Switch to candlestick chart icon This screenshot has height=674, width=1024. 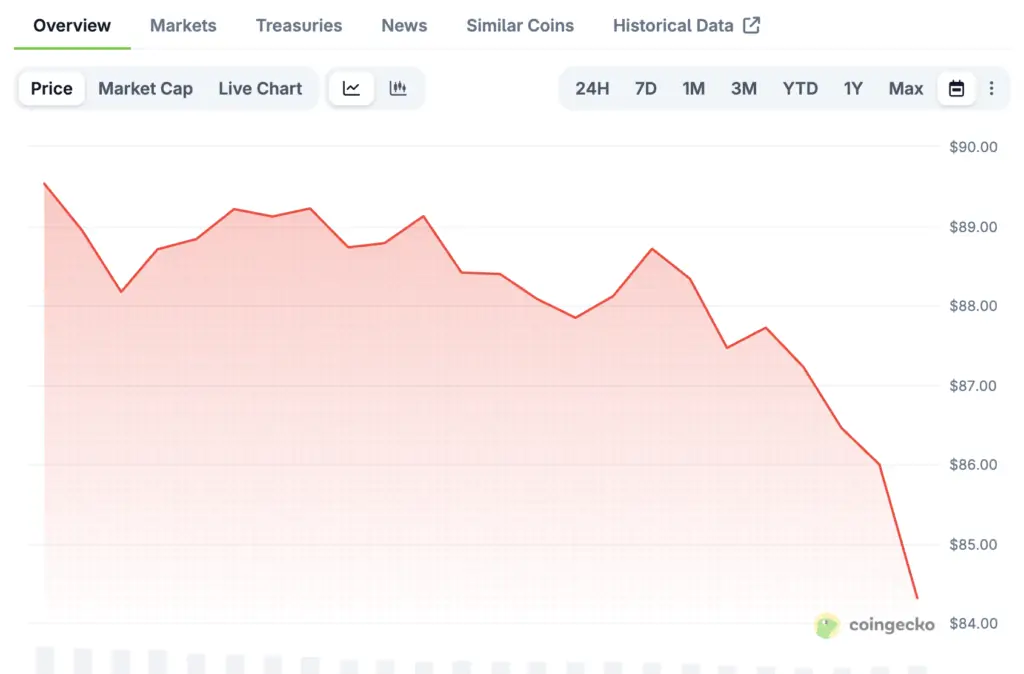point(398,88)
